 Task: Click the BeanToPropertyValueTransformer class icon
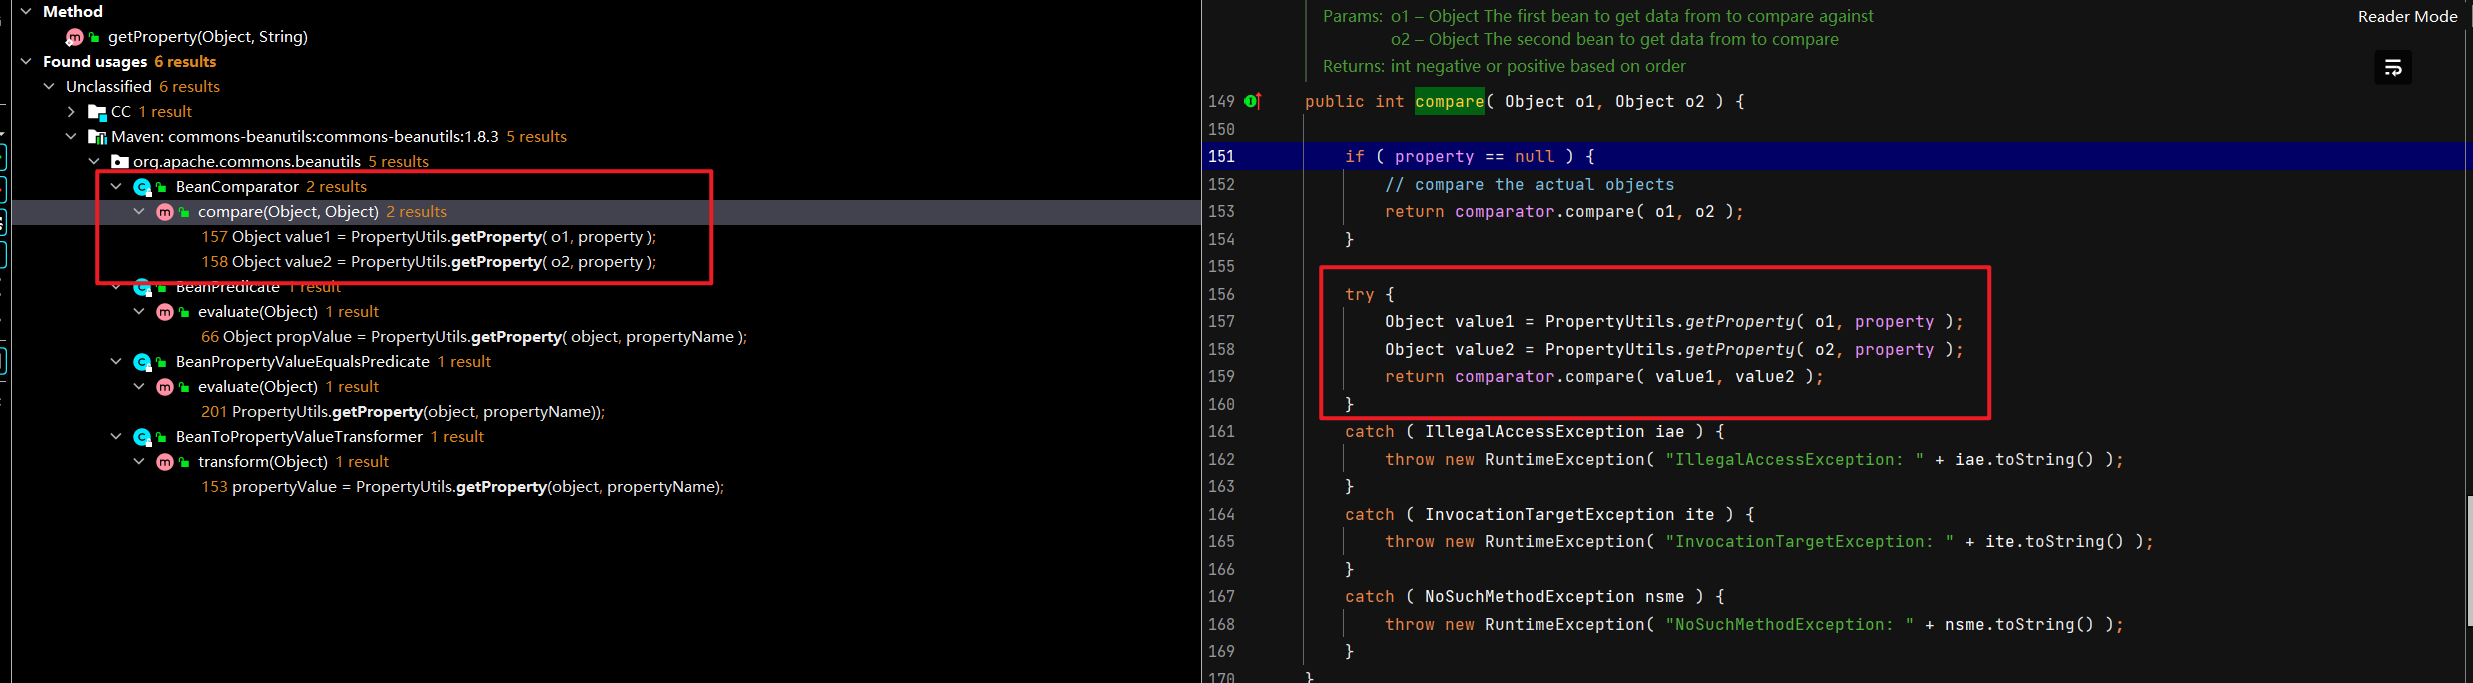pos(142,437)
